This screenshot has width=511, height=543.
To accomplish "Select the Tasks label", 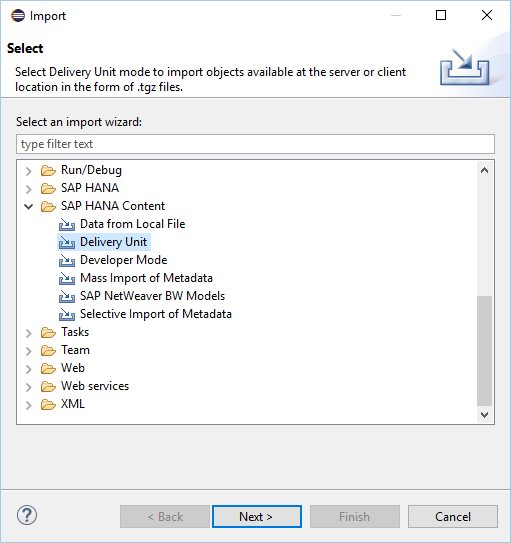I will tap(75, 332).
